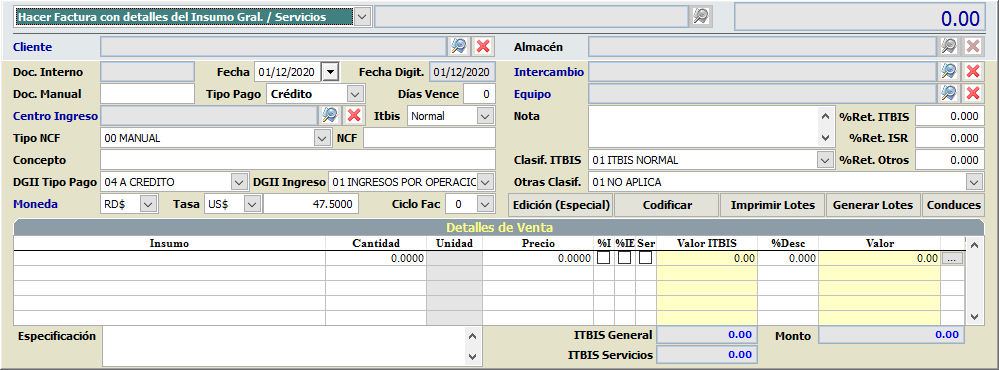999x370 pixels.
Task: Click the Doc. Manual input field
Action: [148, 94]
